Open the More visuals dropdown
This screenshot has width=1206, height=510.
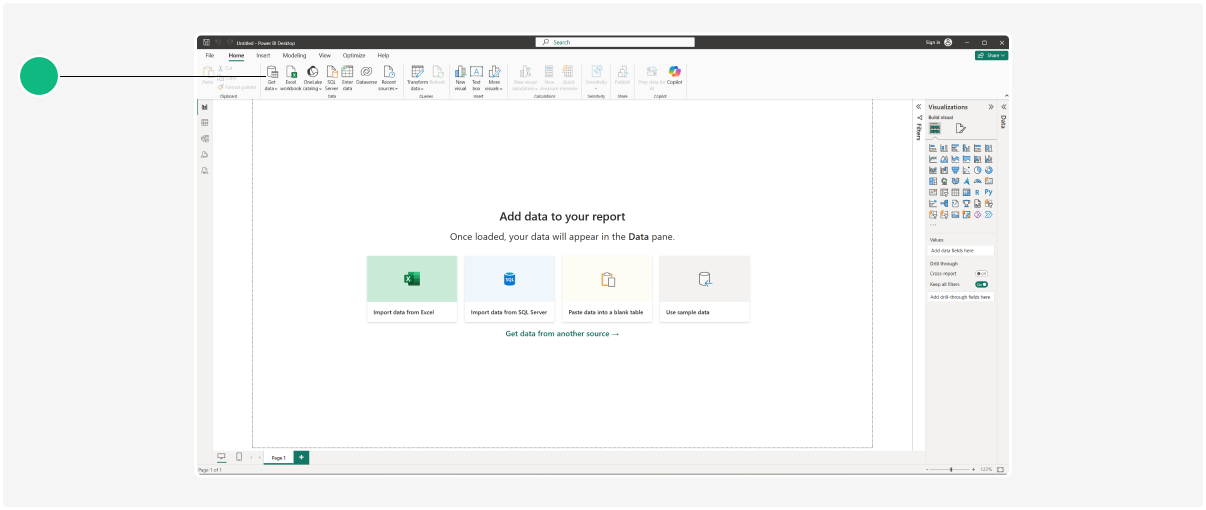pos(494,78)
